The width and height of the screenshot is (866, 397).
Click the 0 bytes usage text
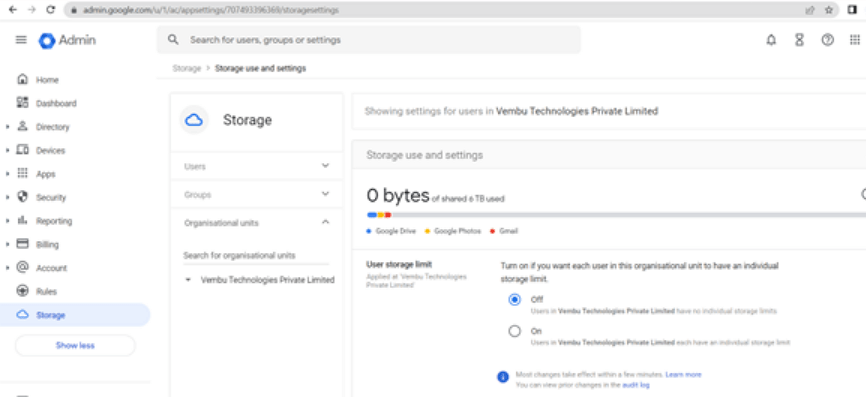[398, 195]
